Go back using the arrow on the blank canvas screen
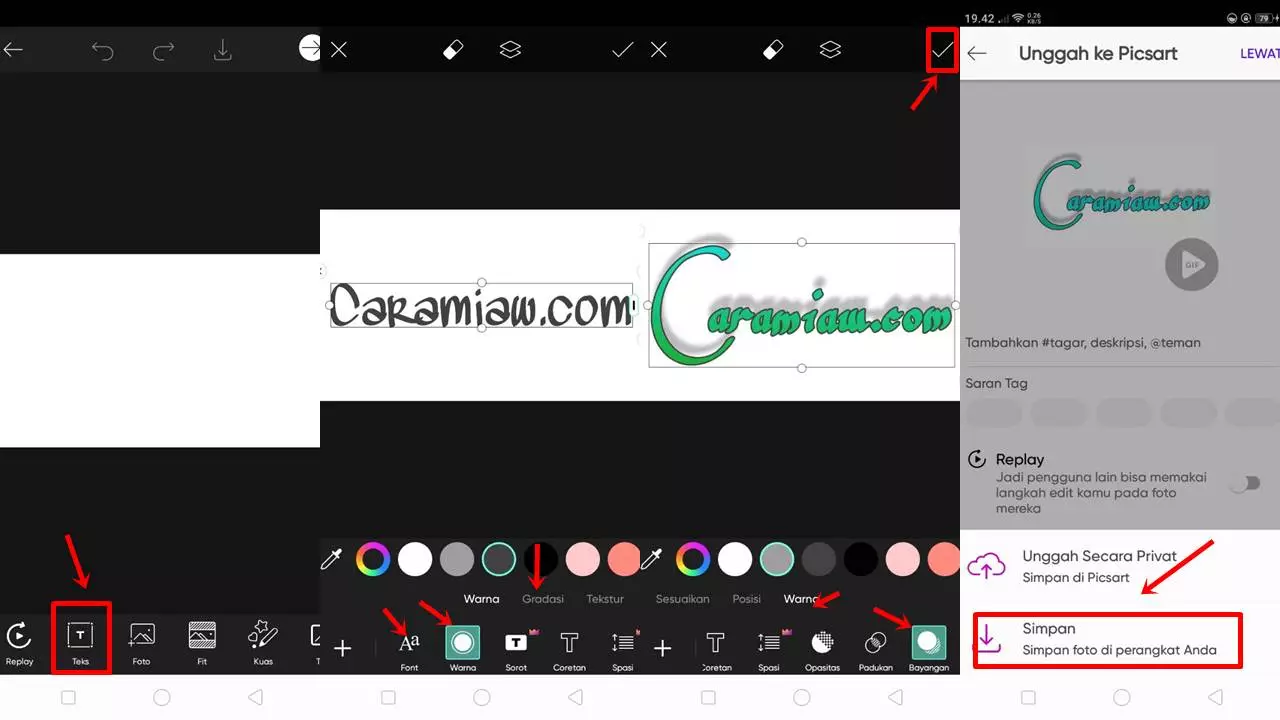1280x720 pixels. [13, 49]
